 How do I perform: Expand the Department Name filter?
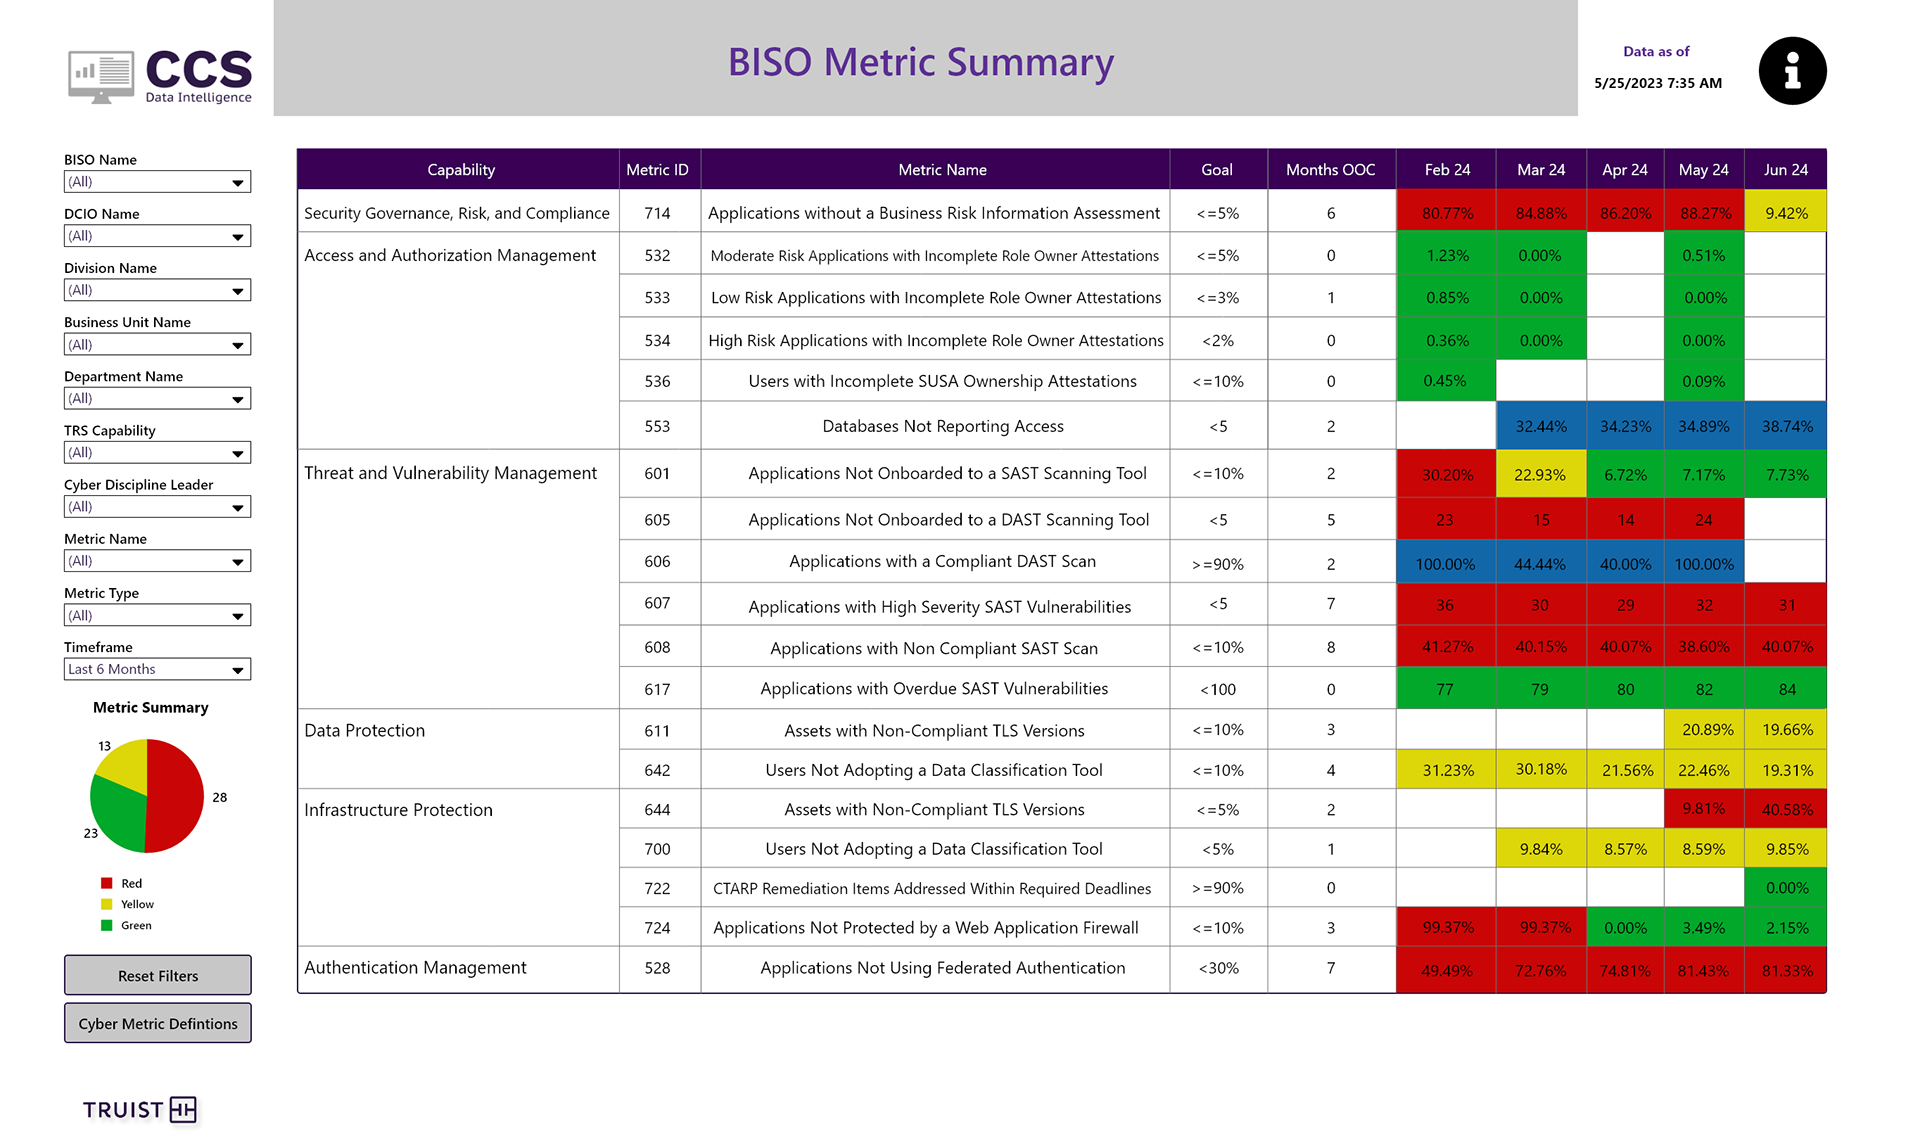coord(157,398)
